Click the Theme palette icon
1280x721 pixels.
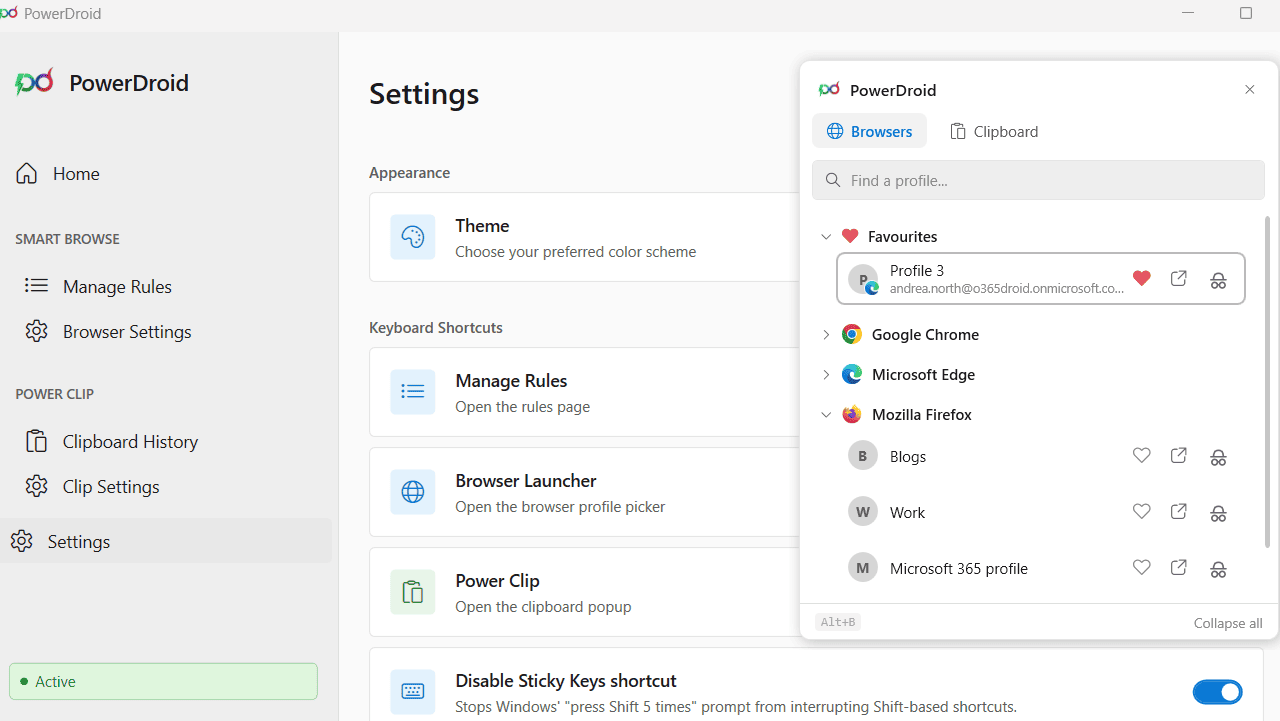coord(413,237)
